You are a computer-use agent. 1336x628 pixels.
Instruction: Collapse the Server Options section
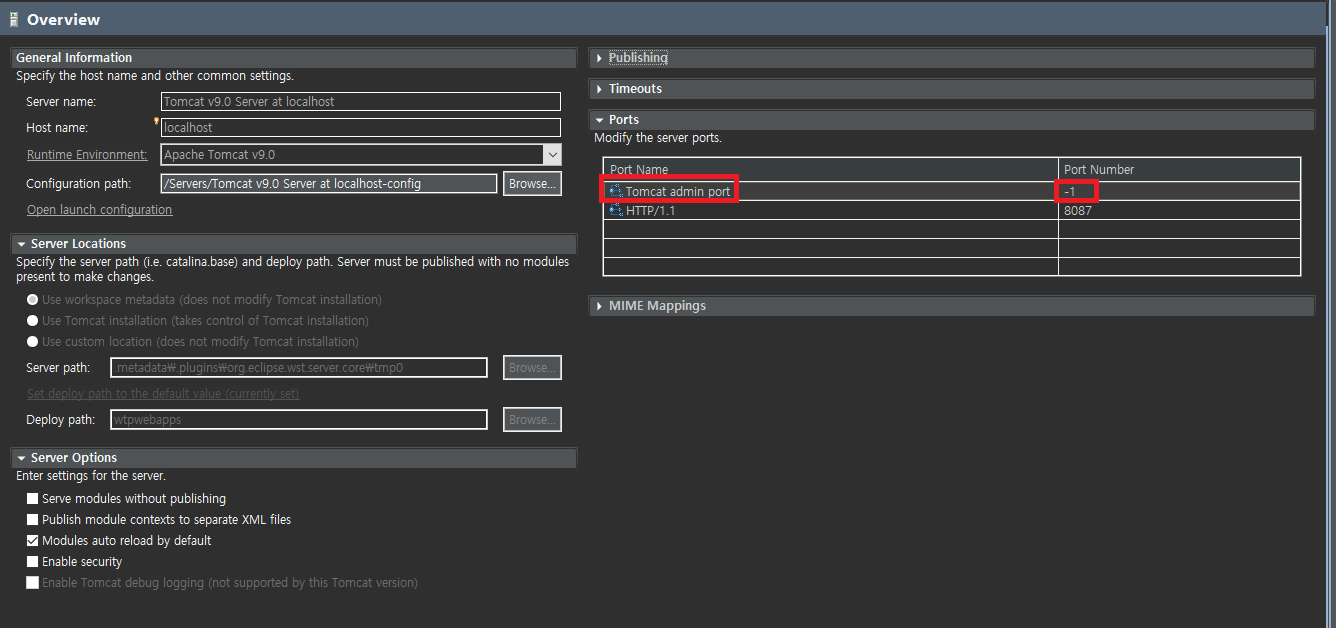21,458
